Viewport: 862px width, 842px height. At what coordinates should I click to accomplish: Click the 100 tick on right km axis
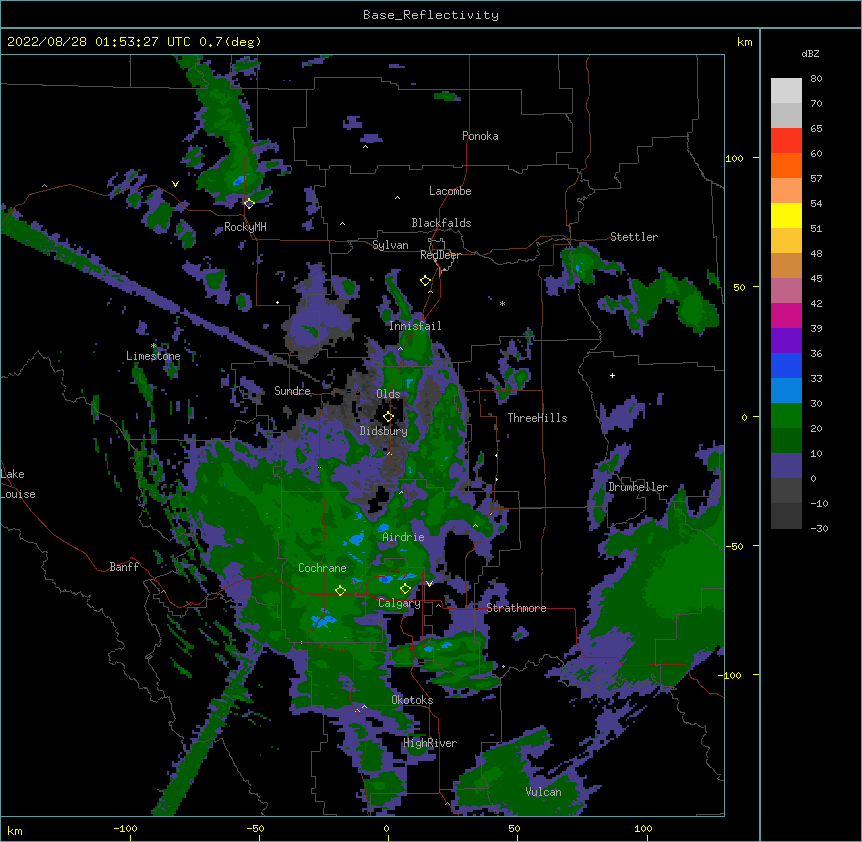(x=734, y=158)
